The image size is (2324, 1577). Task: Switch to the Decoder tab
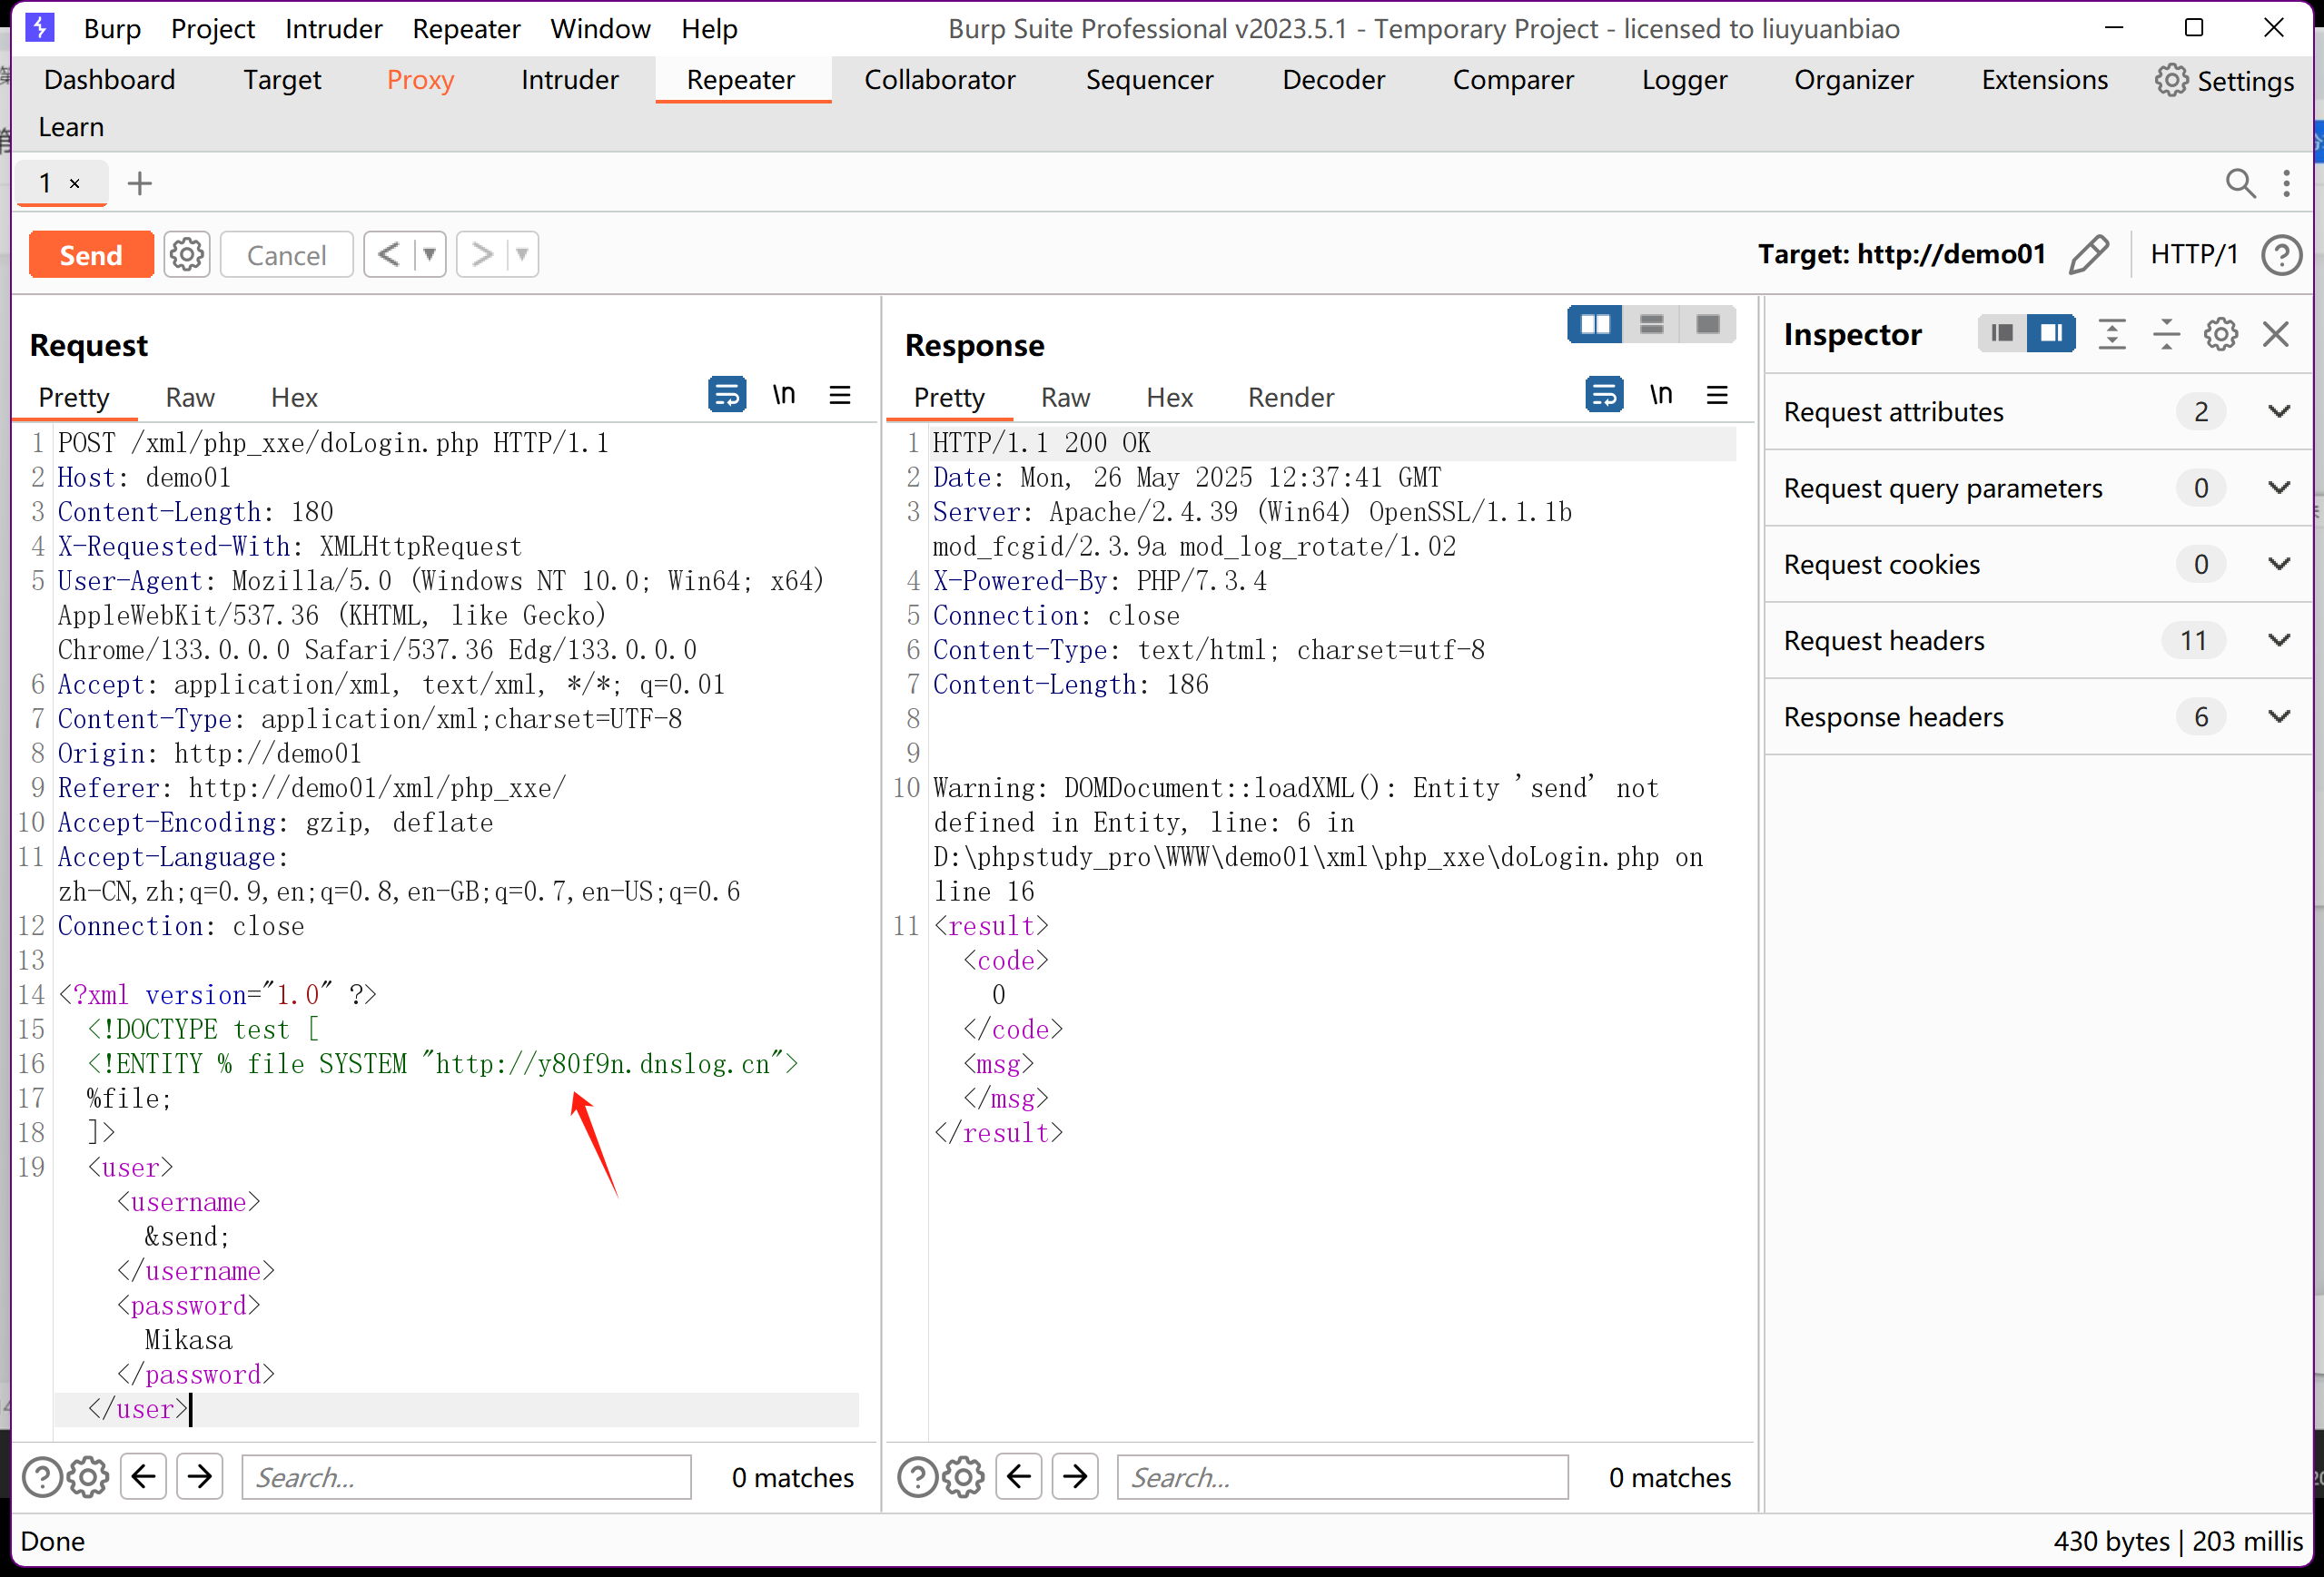tap(1333, 80)
